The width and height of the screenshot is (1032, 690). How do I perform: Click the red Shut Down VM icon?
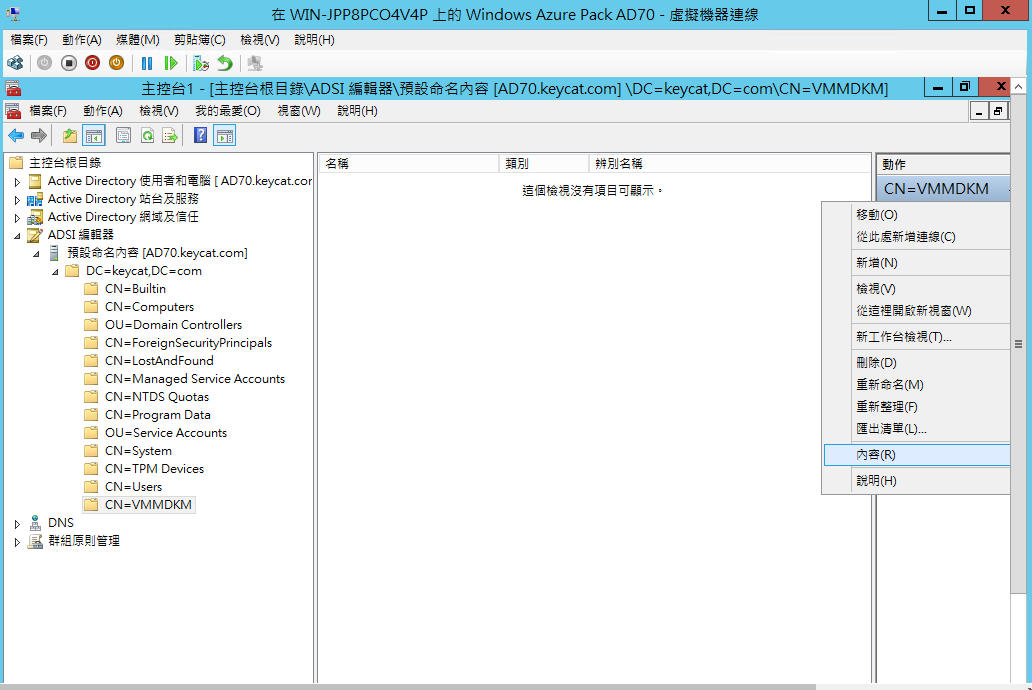93,63
